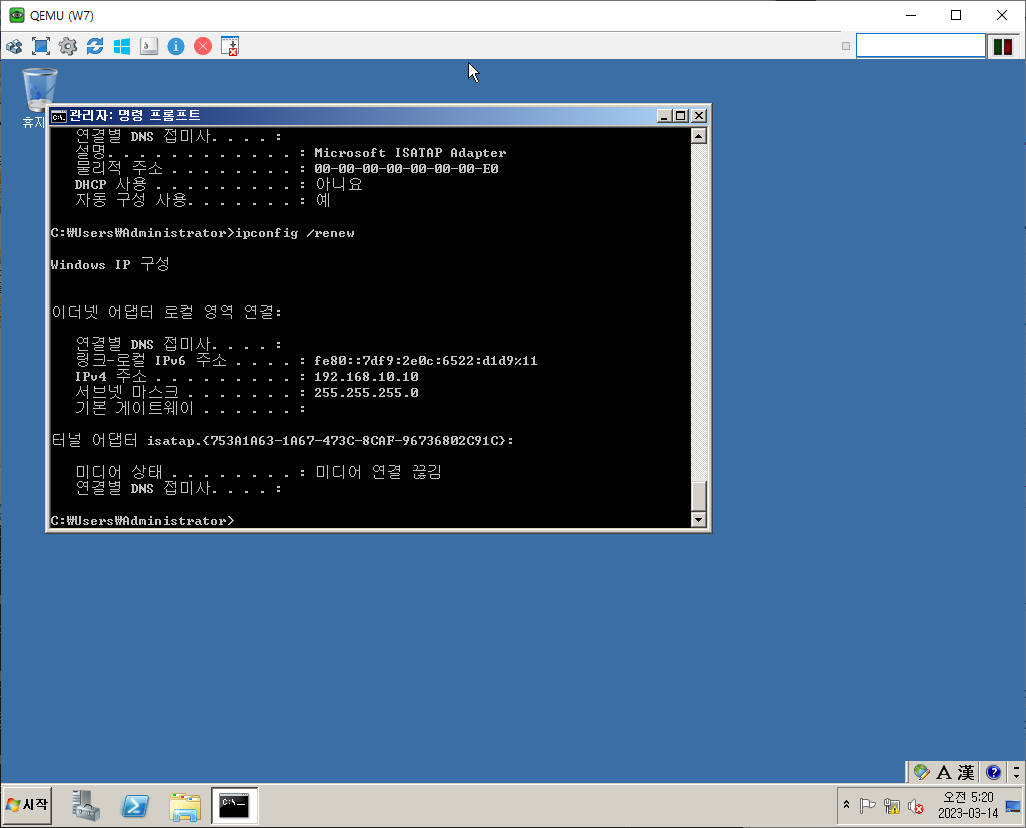Open command prompt title bar system icon

click(59, 117)
